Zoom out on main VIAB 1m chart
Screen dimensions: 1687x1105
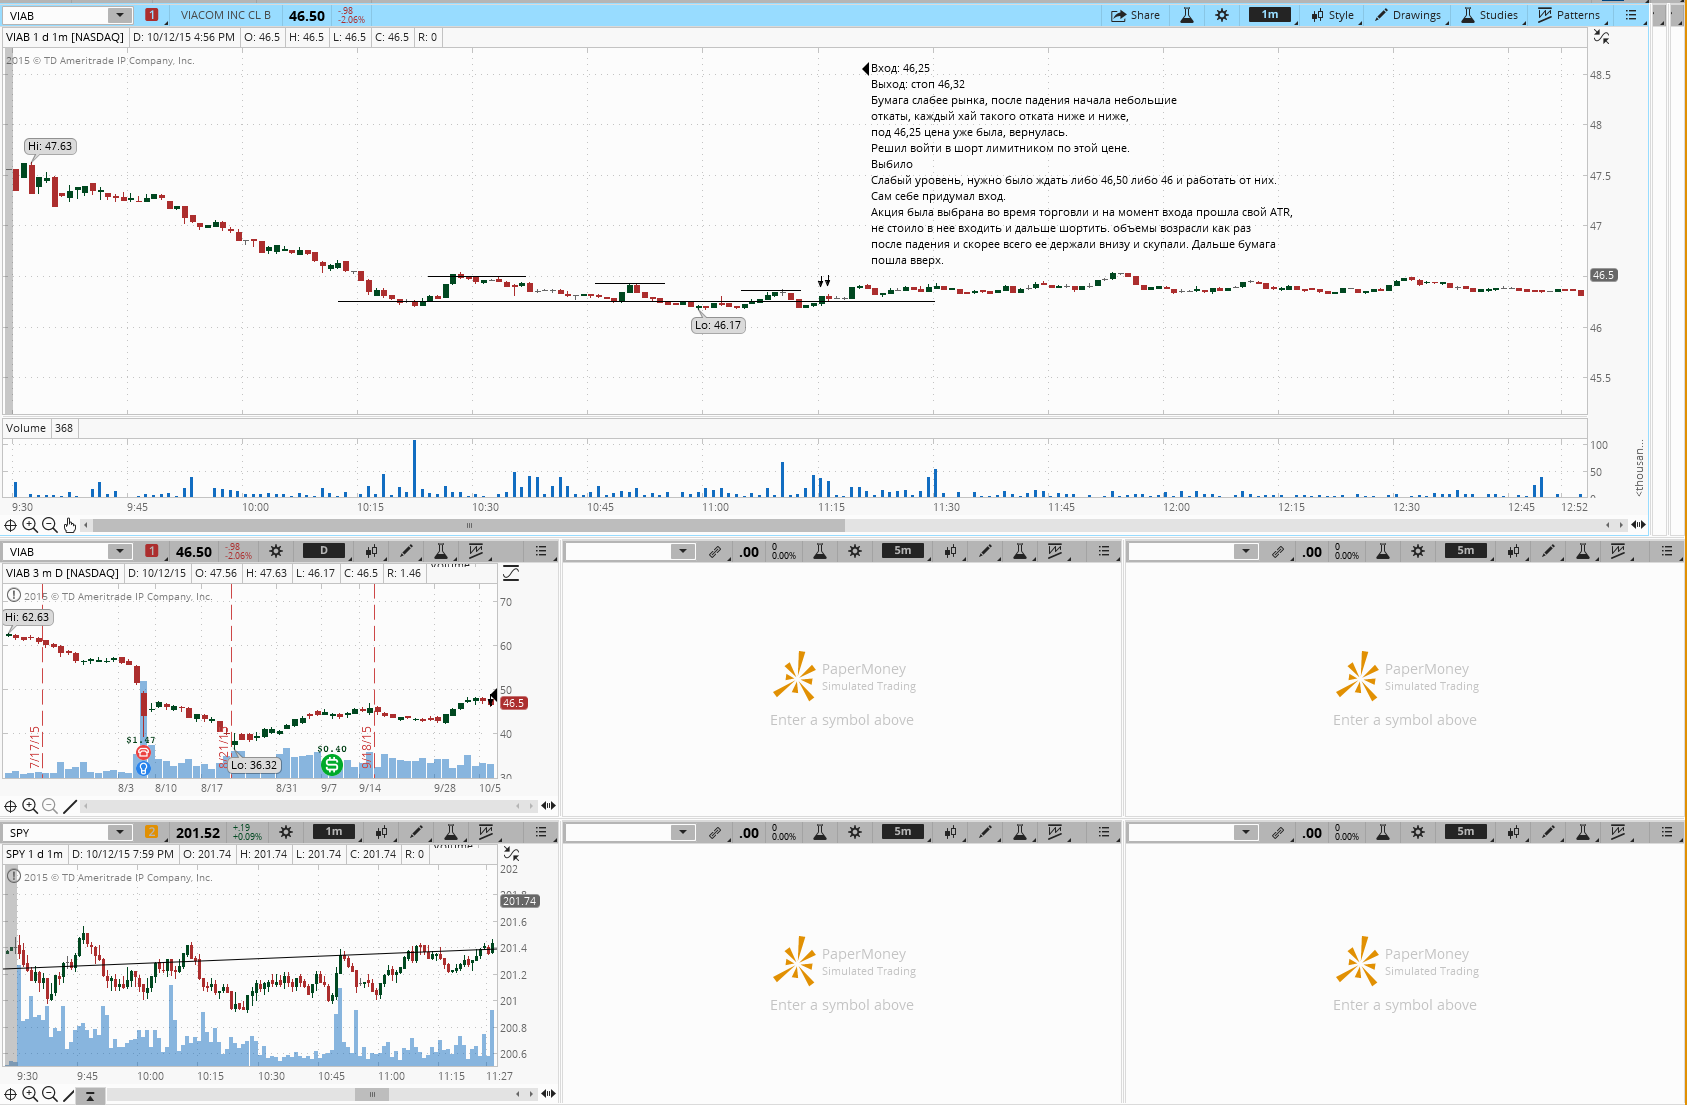49,525
